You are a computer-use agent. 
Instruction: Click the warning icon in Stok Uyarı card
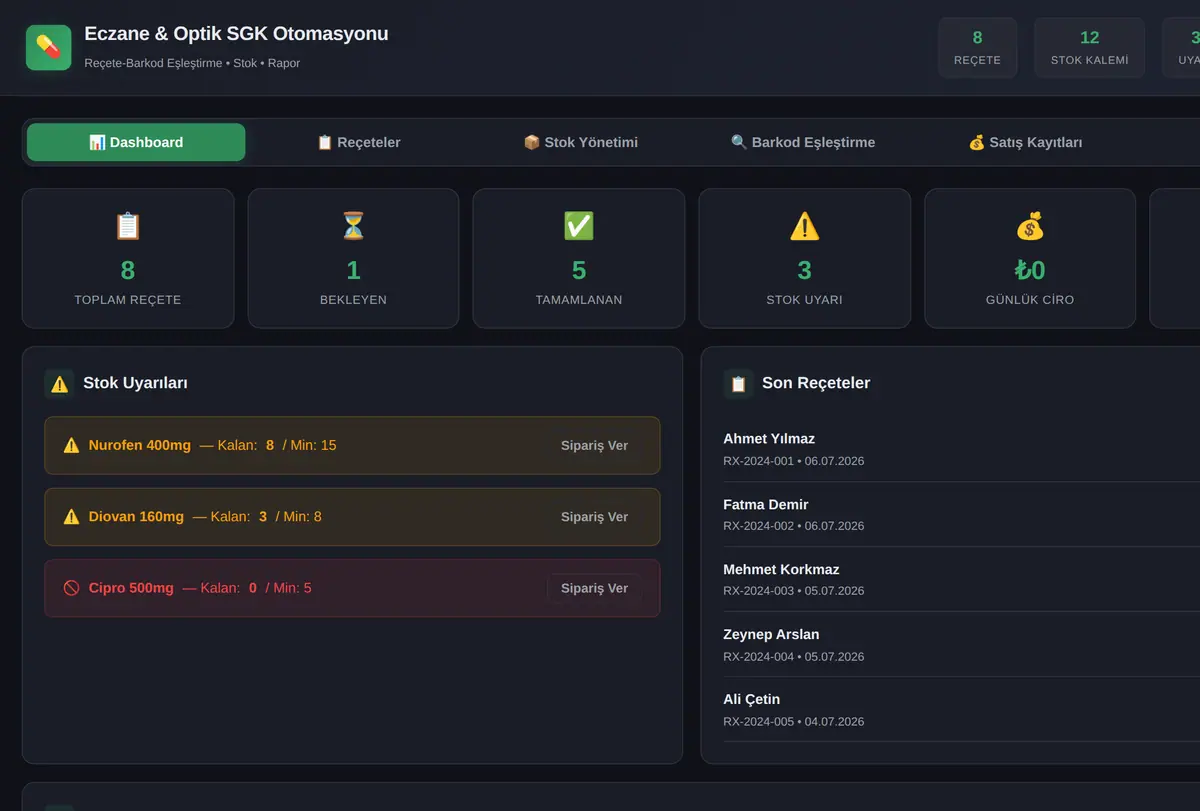pos(804,226)
